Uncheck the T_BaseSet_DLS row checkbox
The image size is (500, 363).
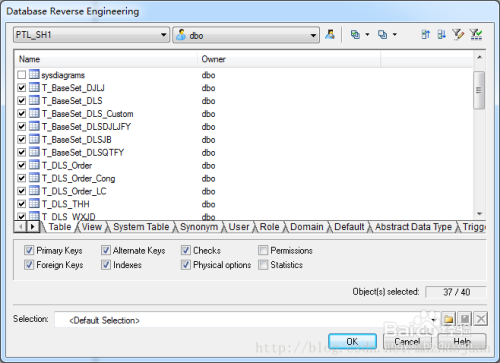click(22, 101)
